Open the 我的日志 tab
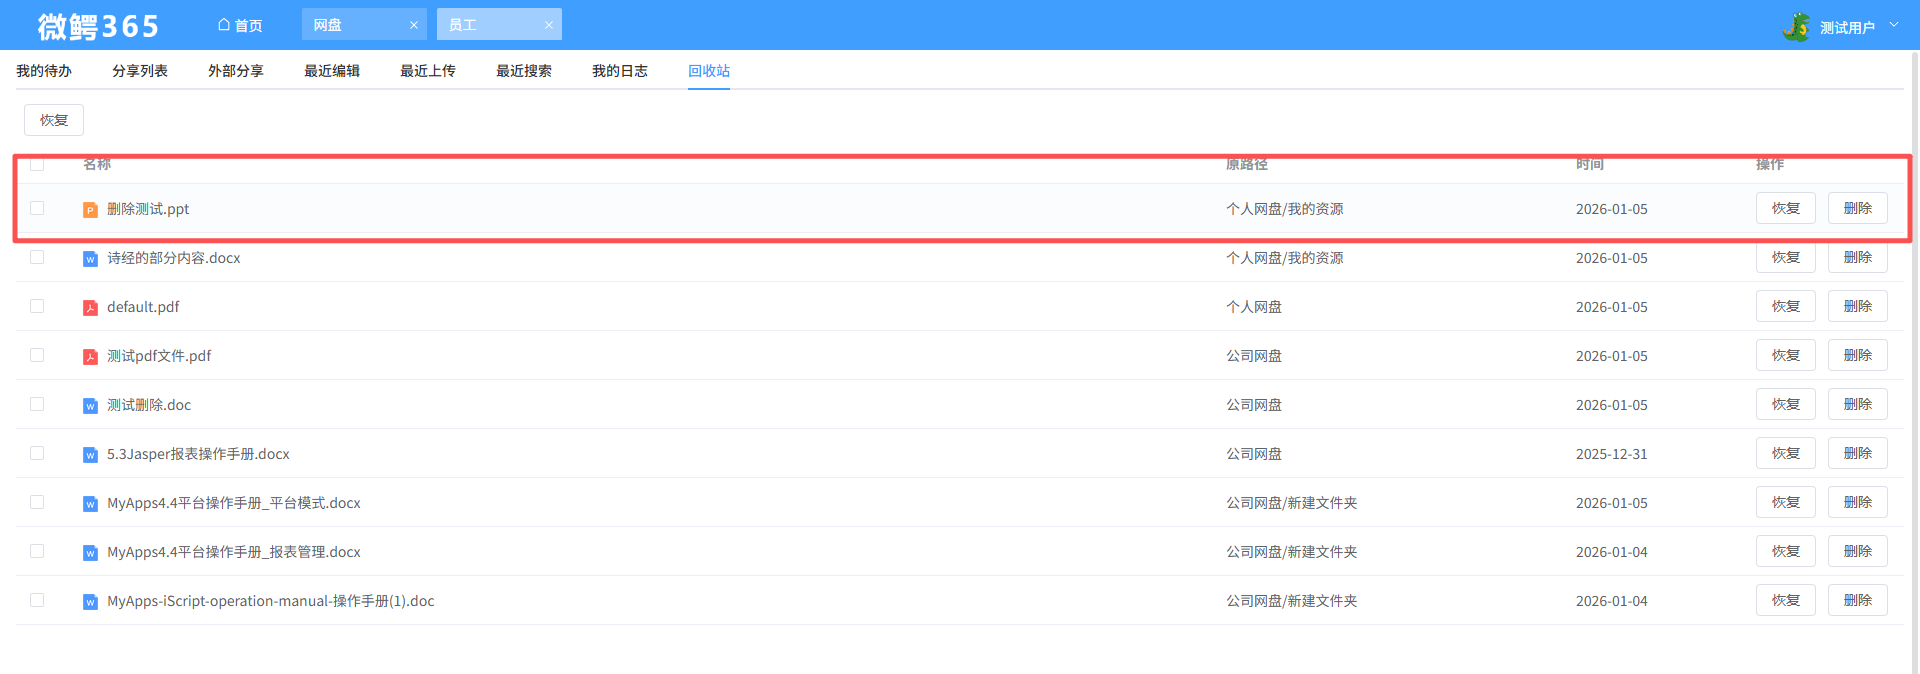This screenshot has width=1920, height=674. 620,71
